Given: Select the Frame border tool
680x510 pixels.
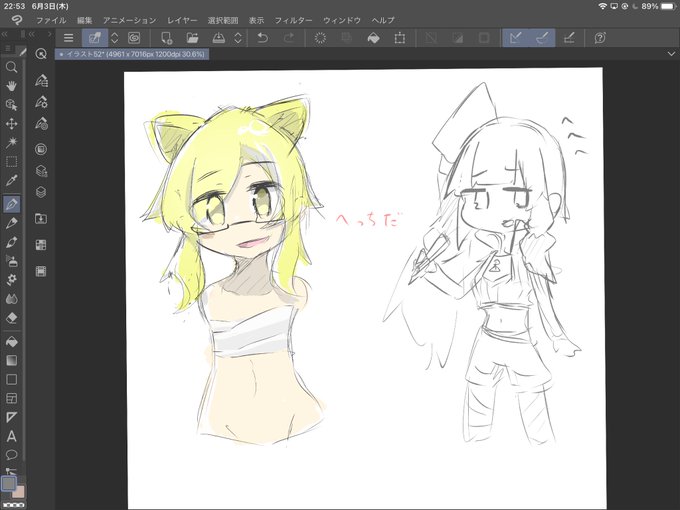Looking at the screenshot, I should point(12,399).
